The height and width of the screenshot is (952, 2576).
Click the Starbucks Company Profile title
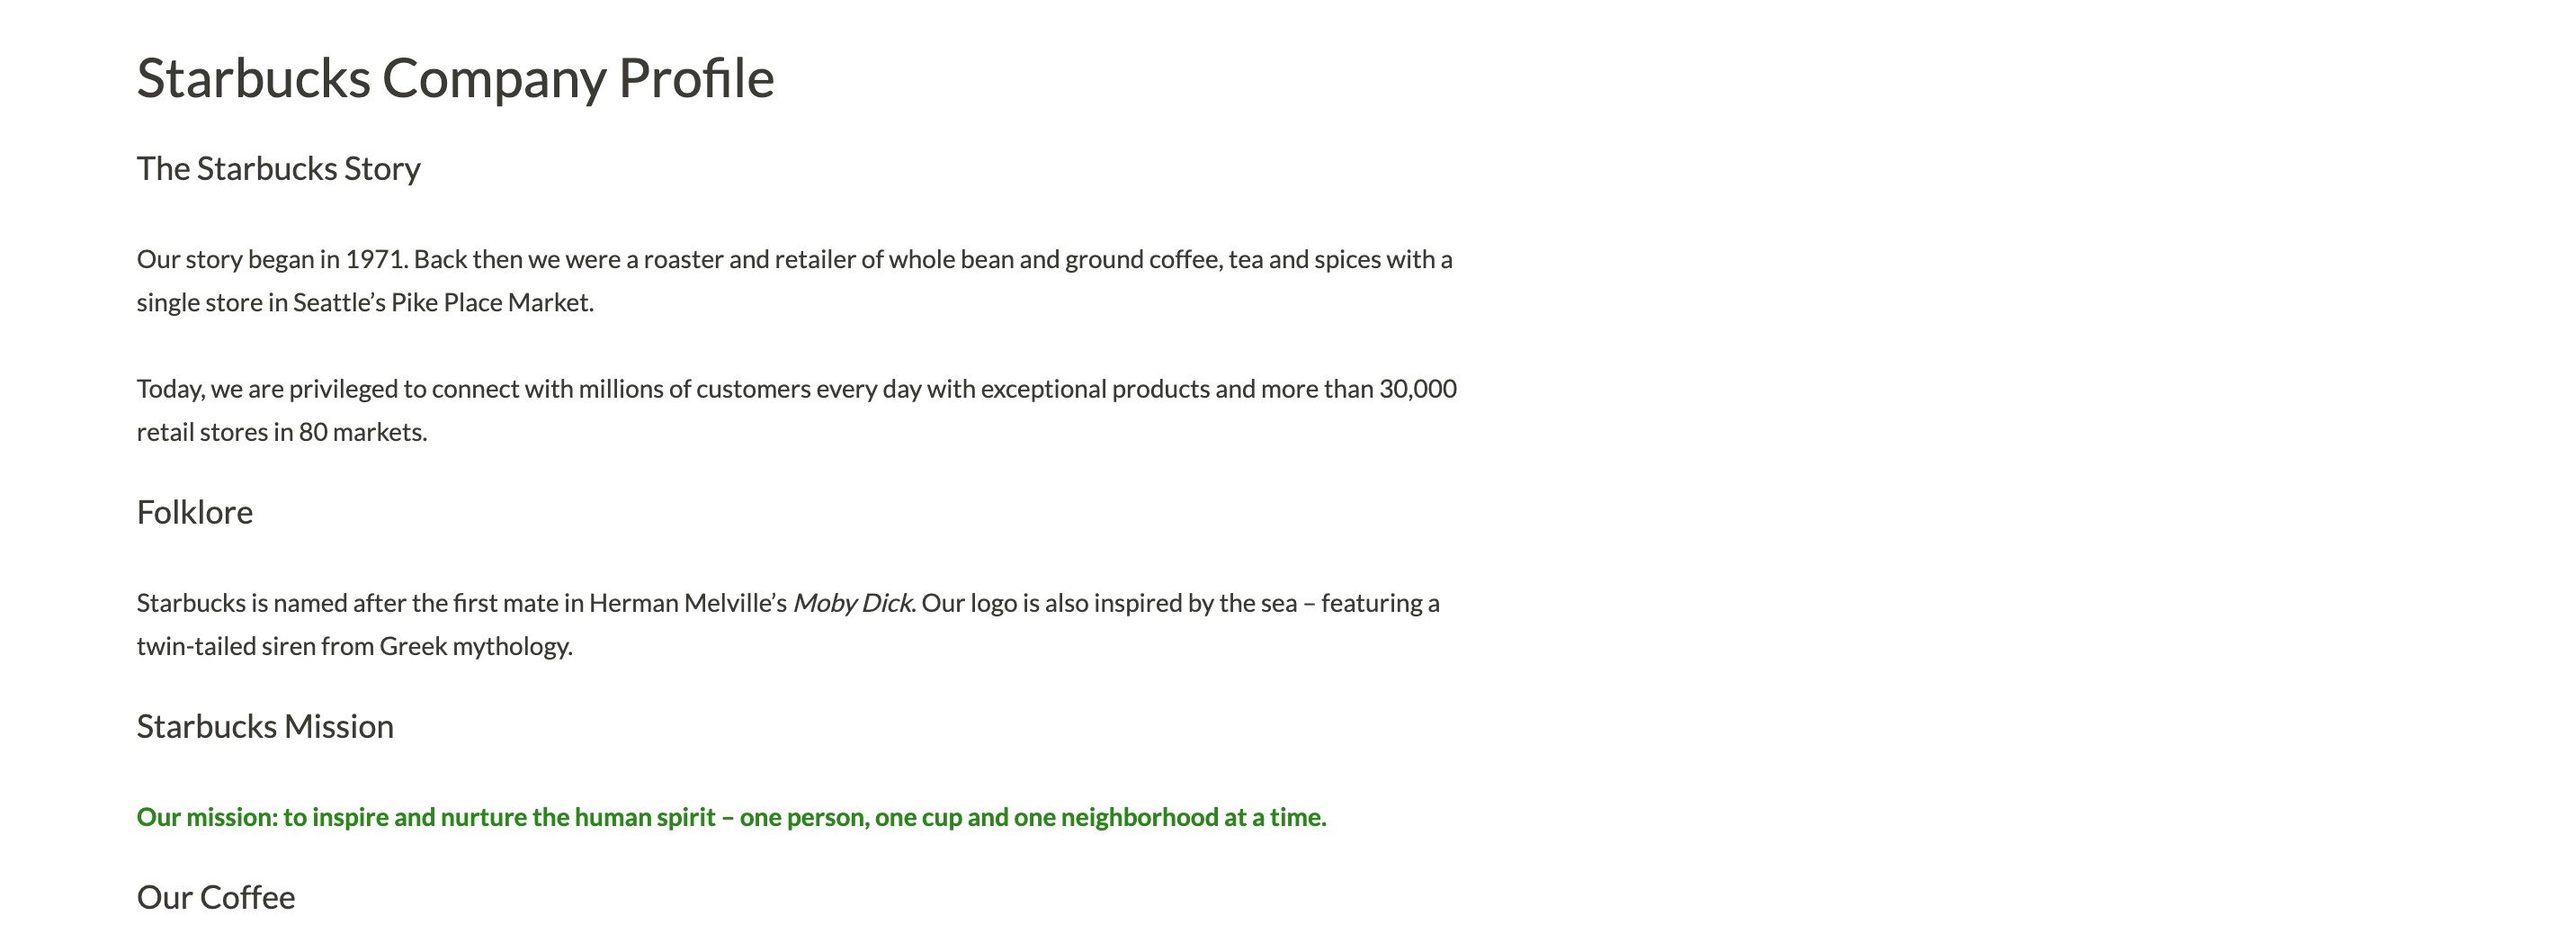pyautogui.click(x=455, y=79)
